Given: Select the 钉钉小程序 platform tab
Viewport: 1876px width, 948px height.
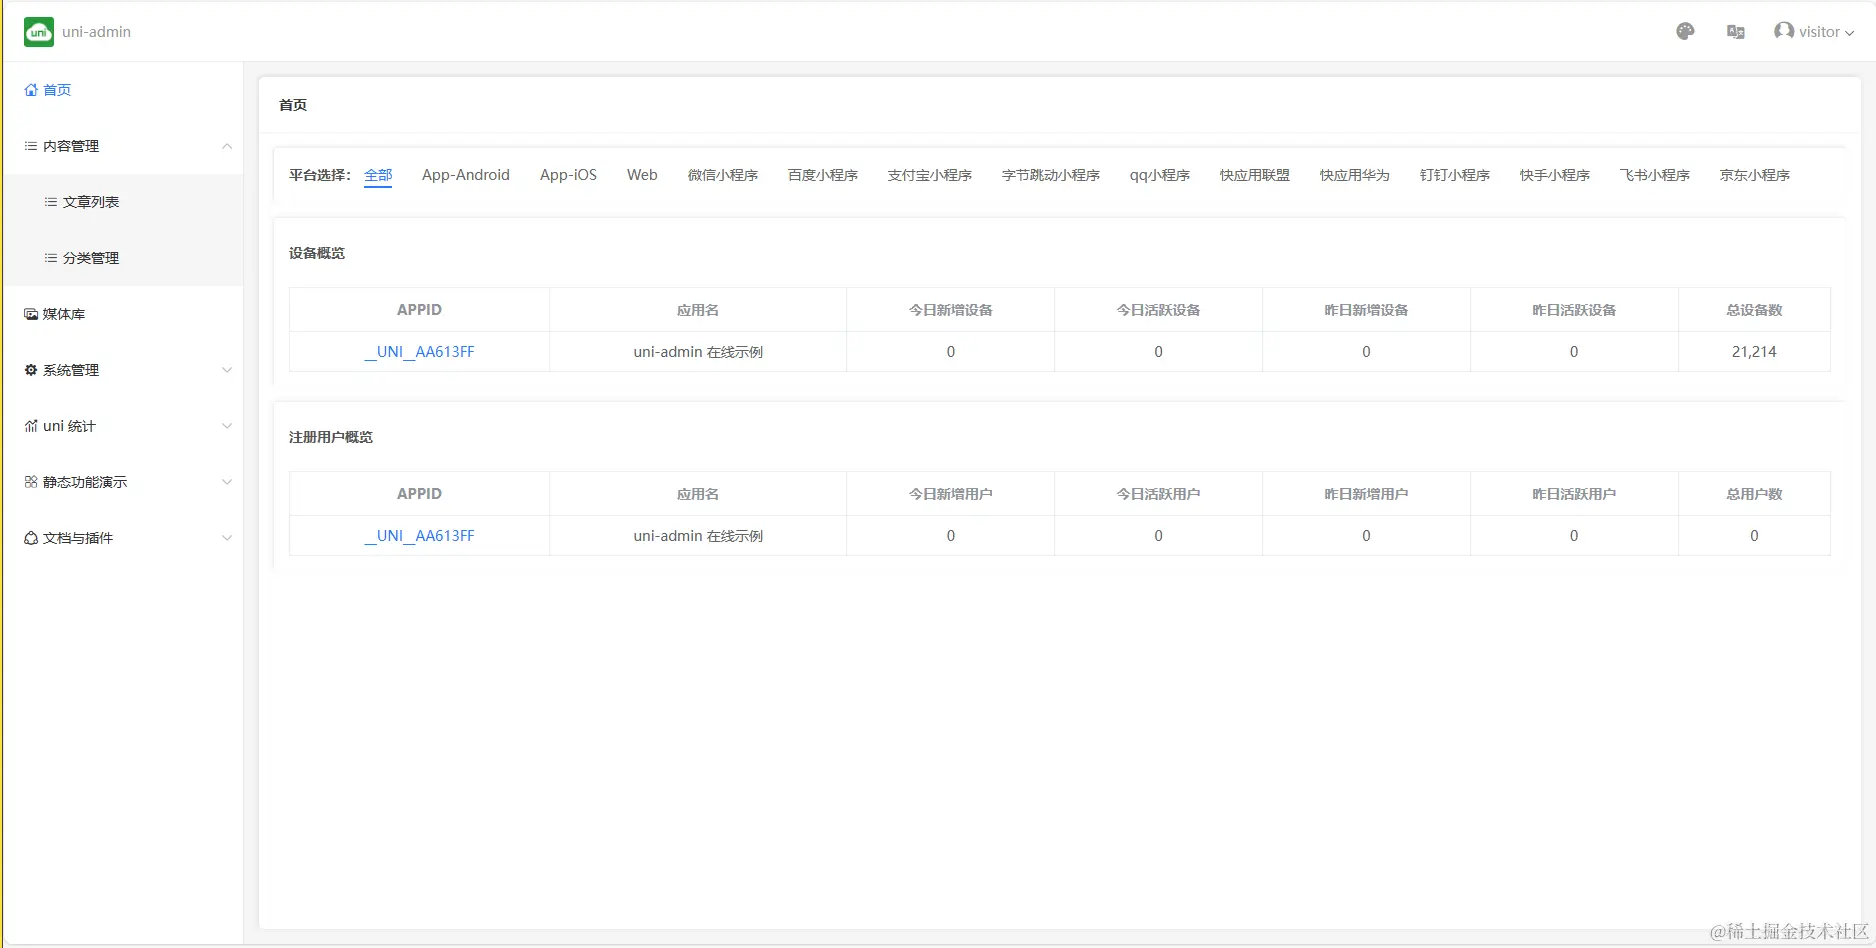Looking at the screenshot, I should pyautogui.click(x=1455, y=175).
